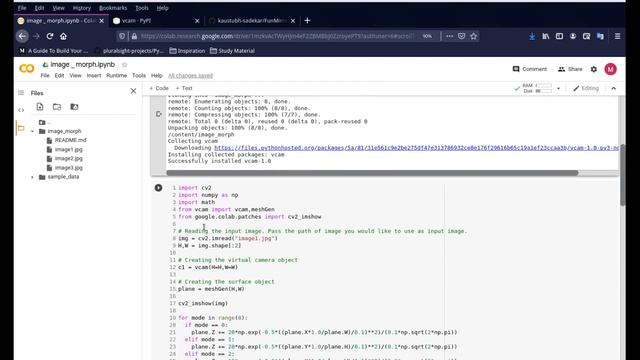Click the mount Drive icon in Files panel
The height and width of the screenshot is (360, 640).
coord(74,107)
